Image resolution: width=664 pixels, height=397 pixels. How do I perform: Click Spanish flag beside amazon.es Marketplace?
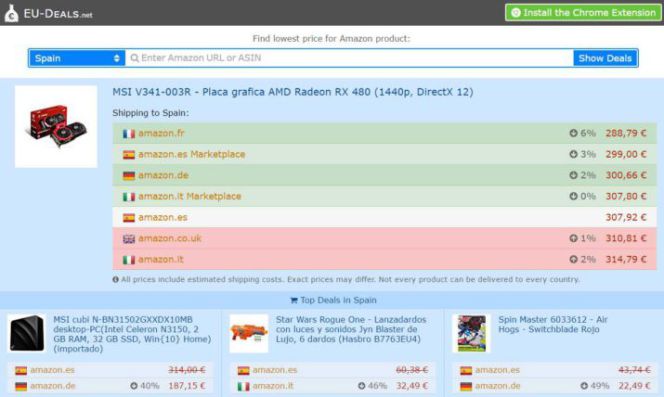click(129, 155)
